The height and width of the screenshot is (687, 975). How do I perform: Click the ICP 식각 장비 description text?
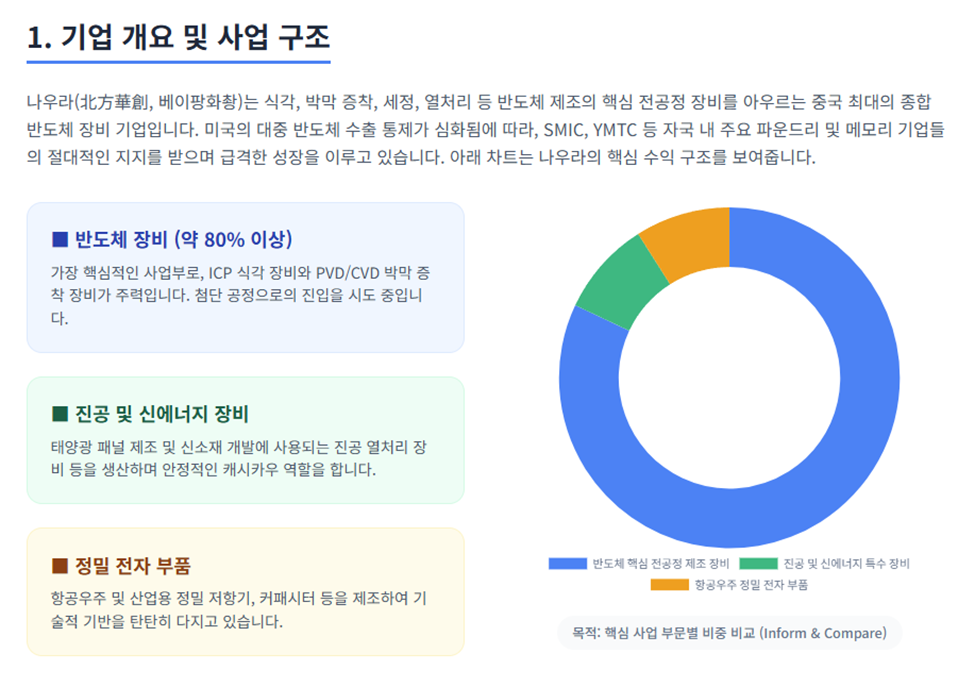[241, 295]
